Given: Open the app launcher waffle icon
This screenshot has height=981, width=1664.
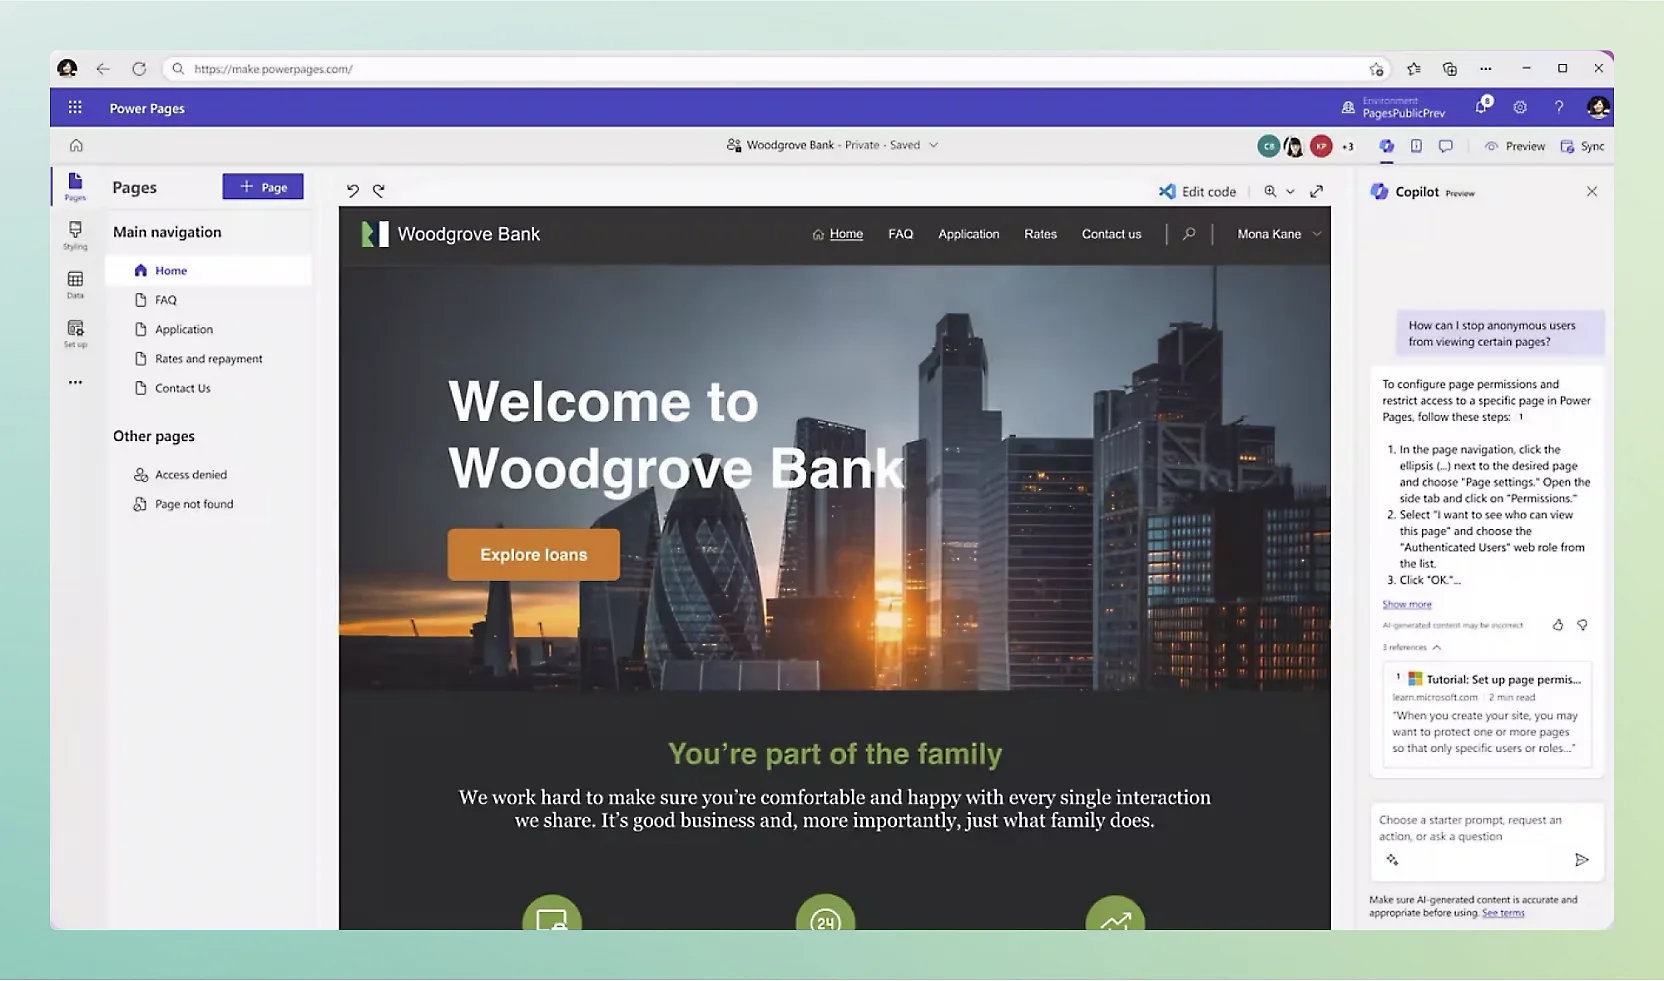Looking at the screenshot, I should tap(75, 108).
